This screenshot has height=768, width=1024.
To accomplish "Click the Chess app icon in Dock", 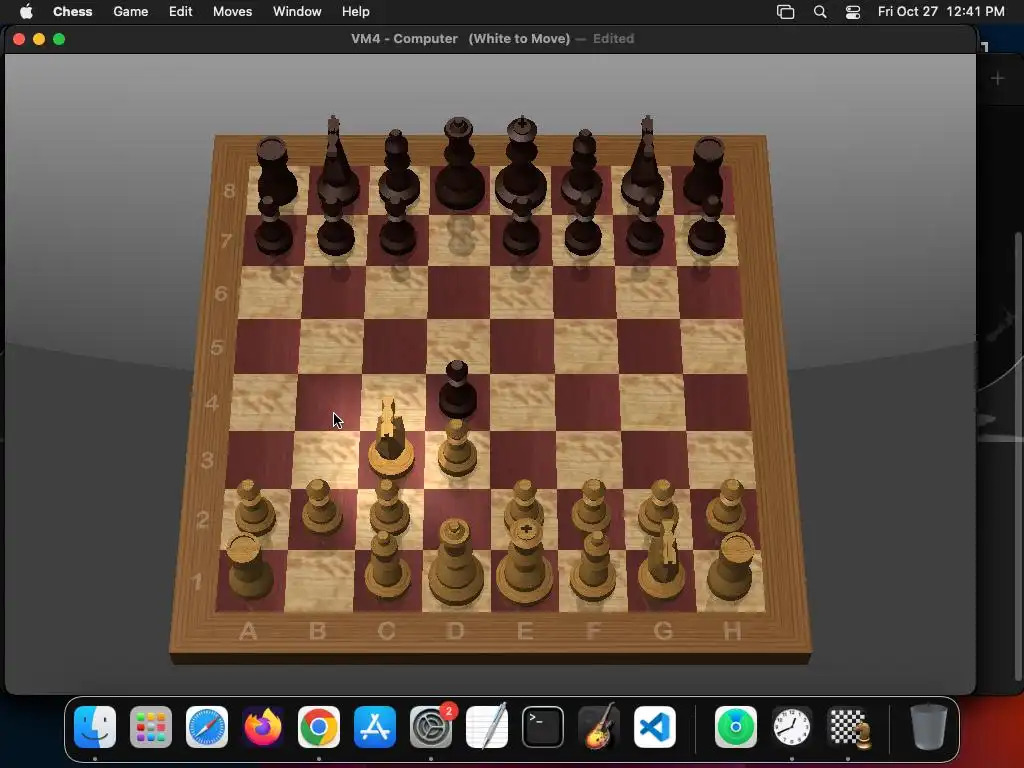I will pyautogui.click(x=848, y=727).
